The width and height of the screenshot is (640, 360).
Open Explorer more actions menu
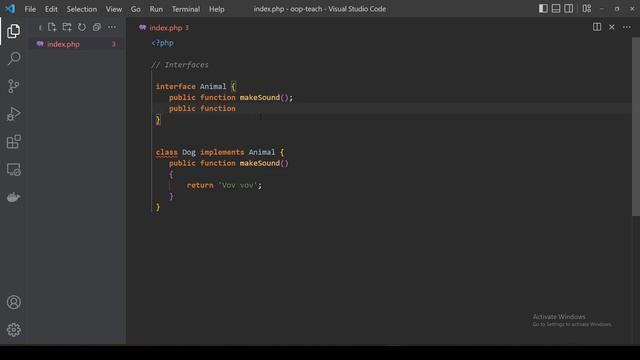click(112, 27)
